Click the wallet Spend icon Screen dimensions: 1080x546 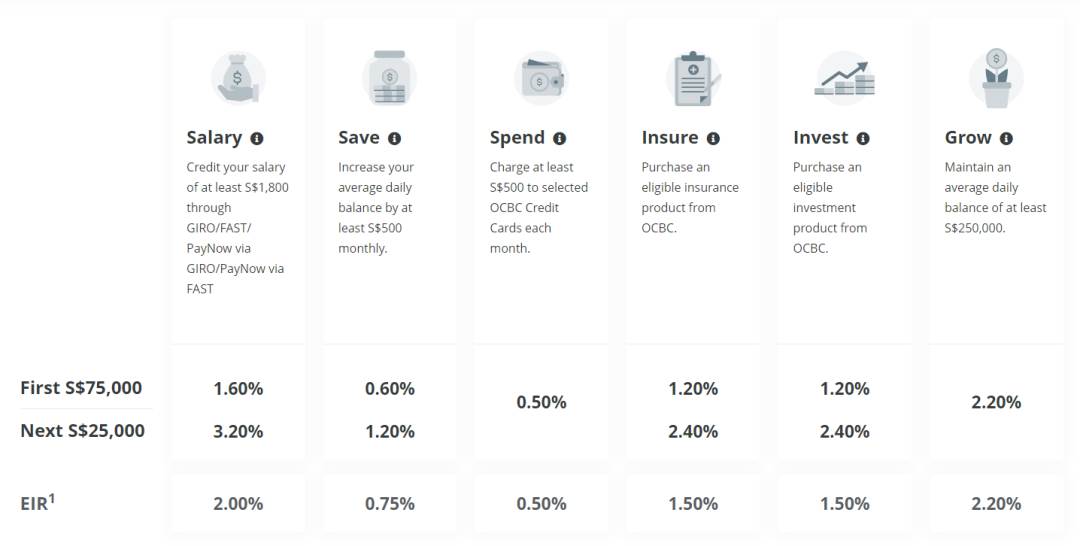541,78
